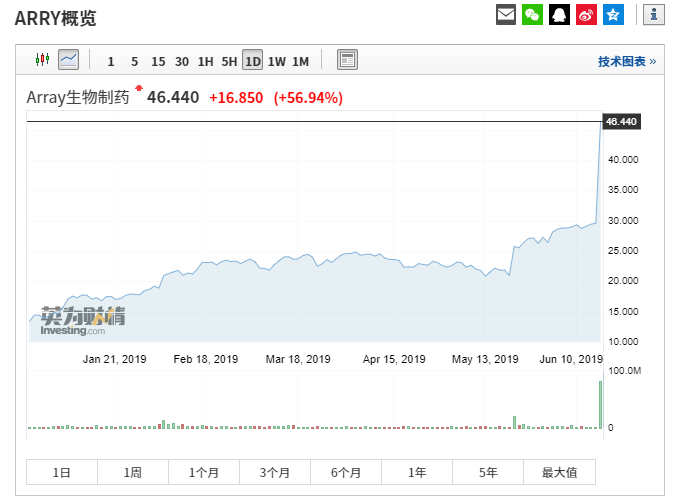Click the ARRY概览 heading
Screen dimensions: 676x503
coord(55,19)
